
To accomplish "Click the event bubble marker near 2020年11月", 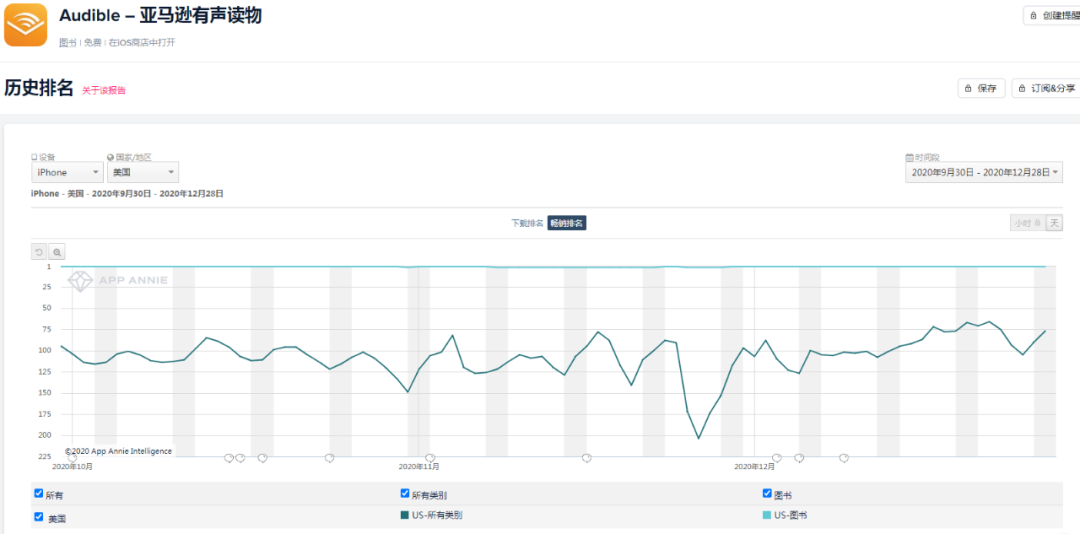I will tap(430, 458).
